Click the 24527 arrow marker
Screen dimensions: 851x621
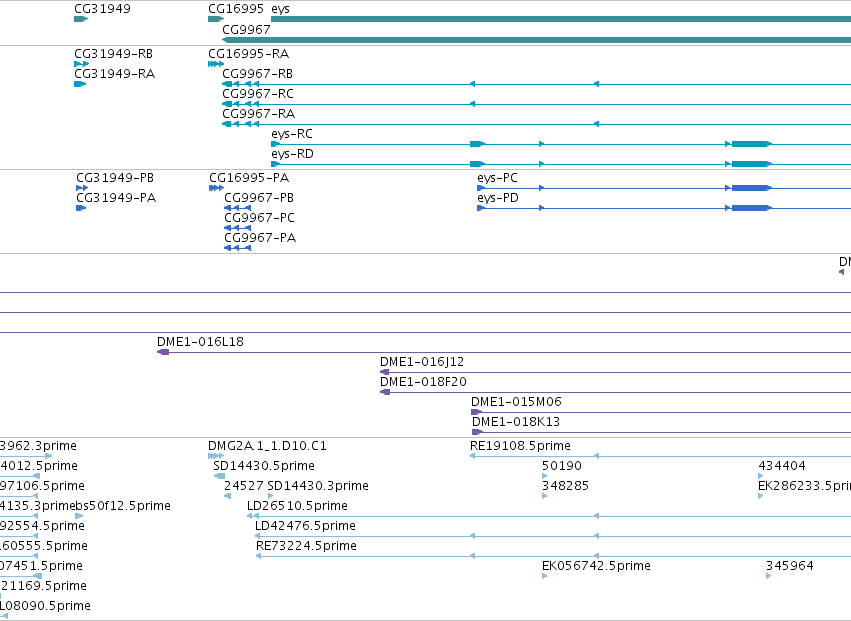click(x=227, y=496)
